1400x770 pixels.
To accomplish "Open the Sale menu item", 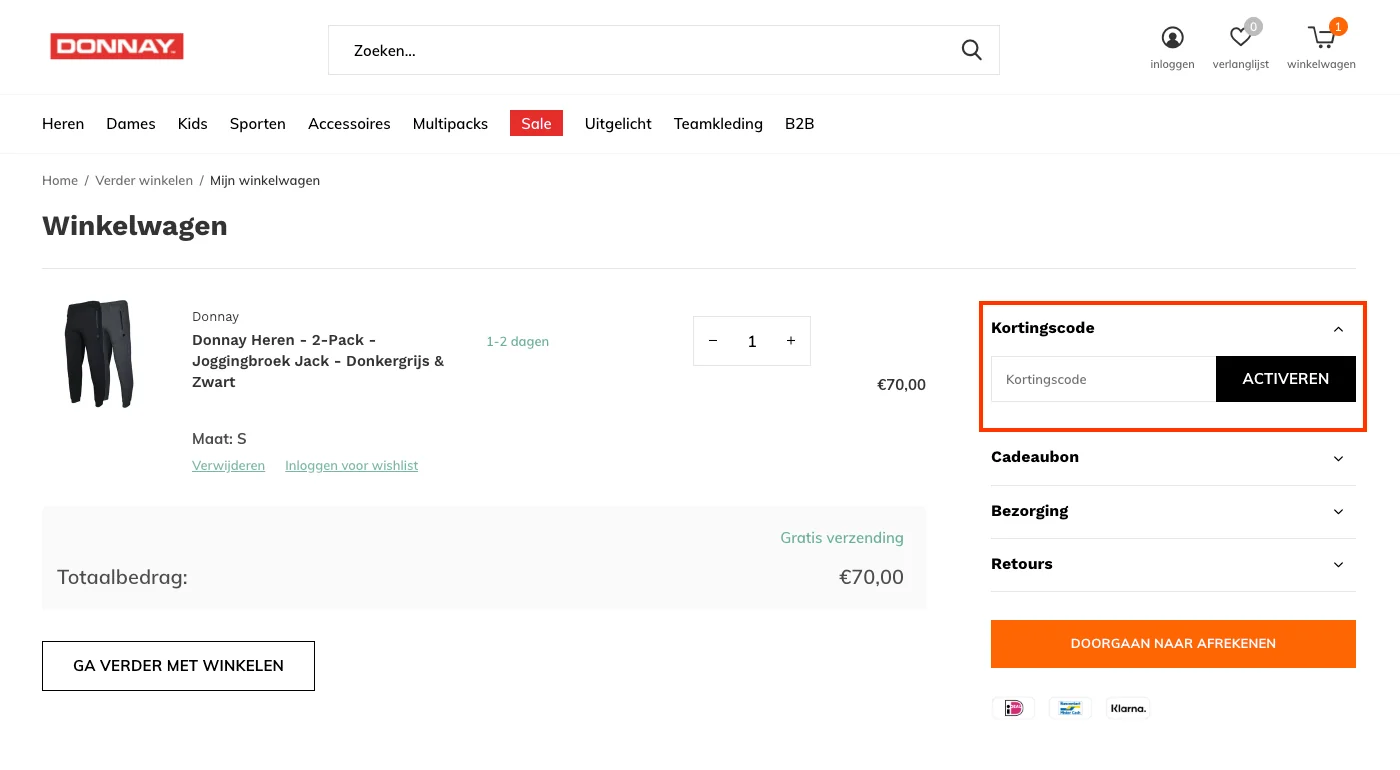I will (x=536, y=123).
